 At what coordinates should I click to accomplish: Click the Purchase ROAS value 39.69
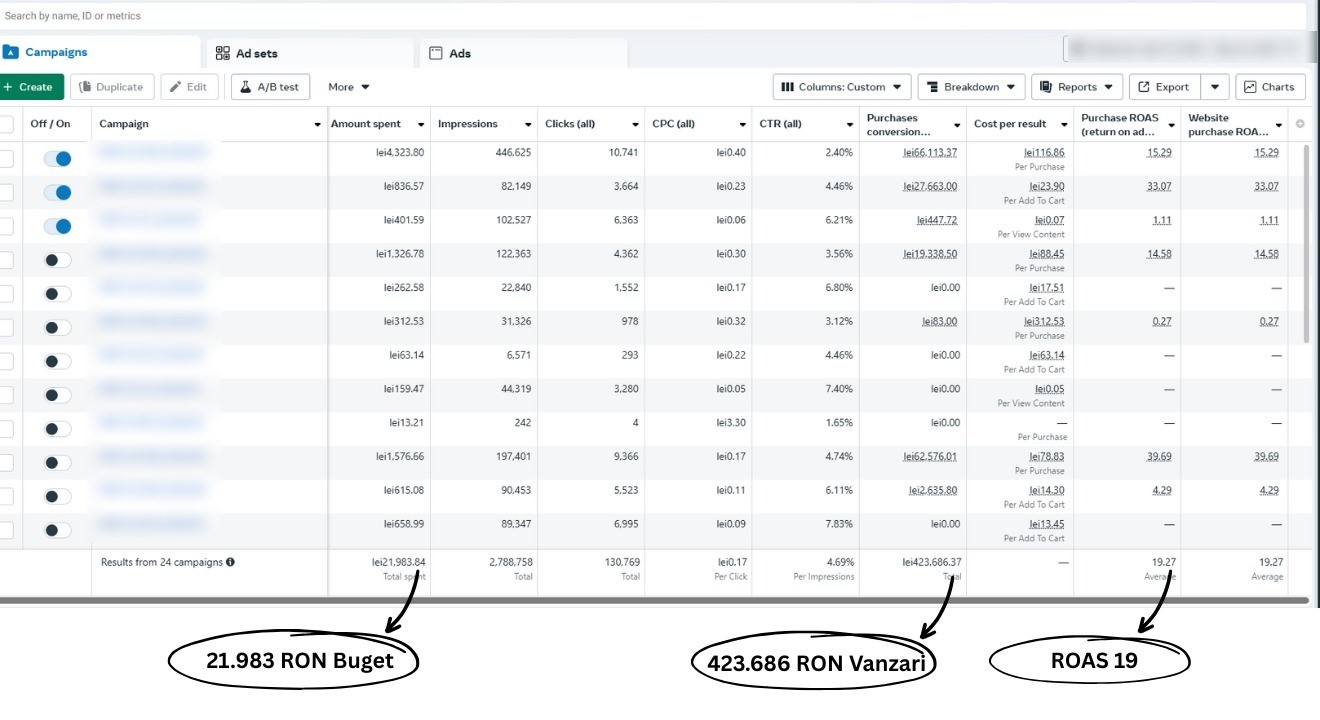tap(1159, 457)
